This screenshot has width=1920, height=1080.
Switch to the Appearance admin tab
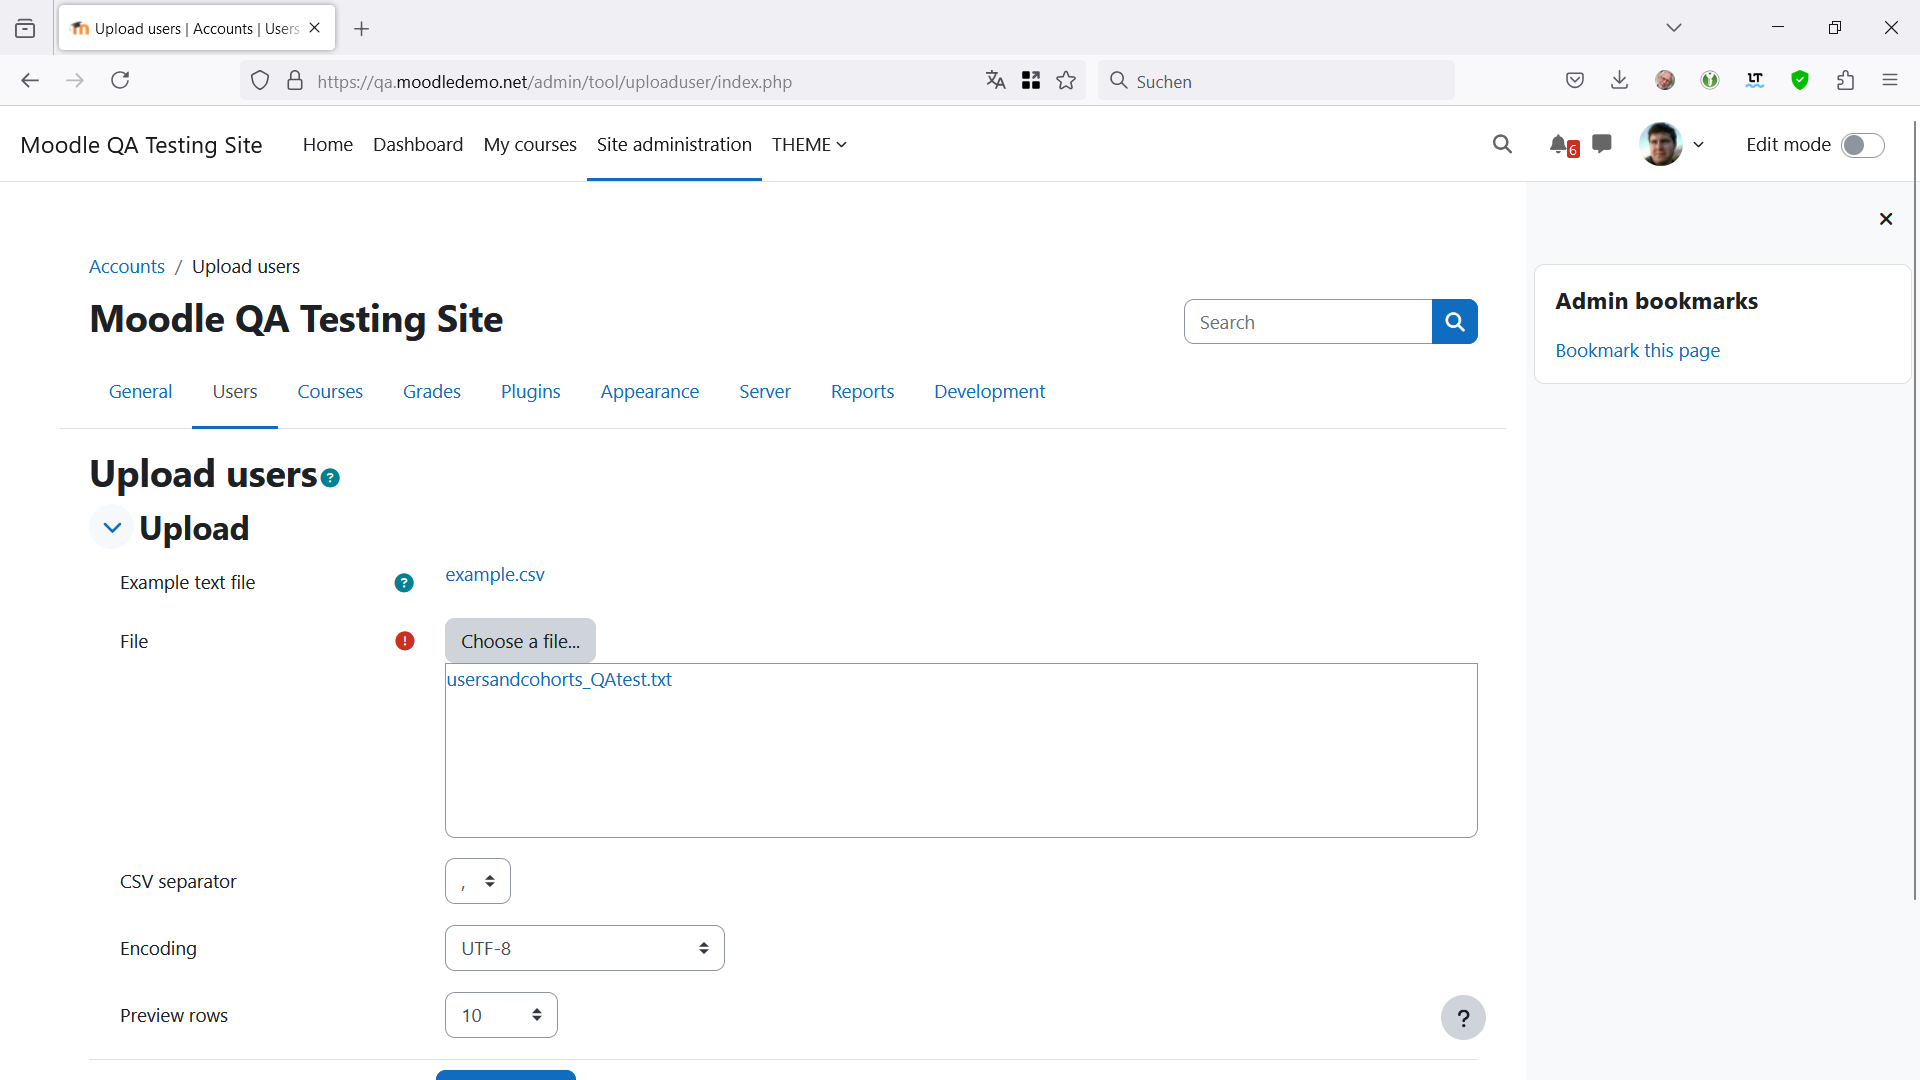[650, 392]
